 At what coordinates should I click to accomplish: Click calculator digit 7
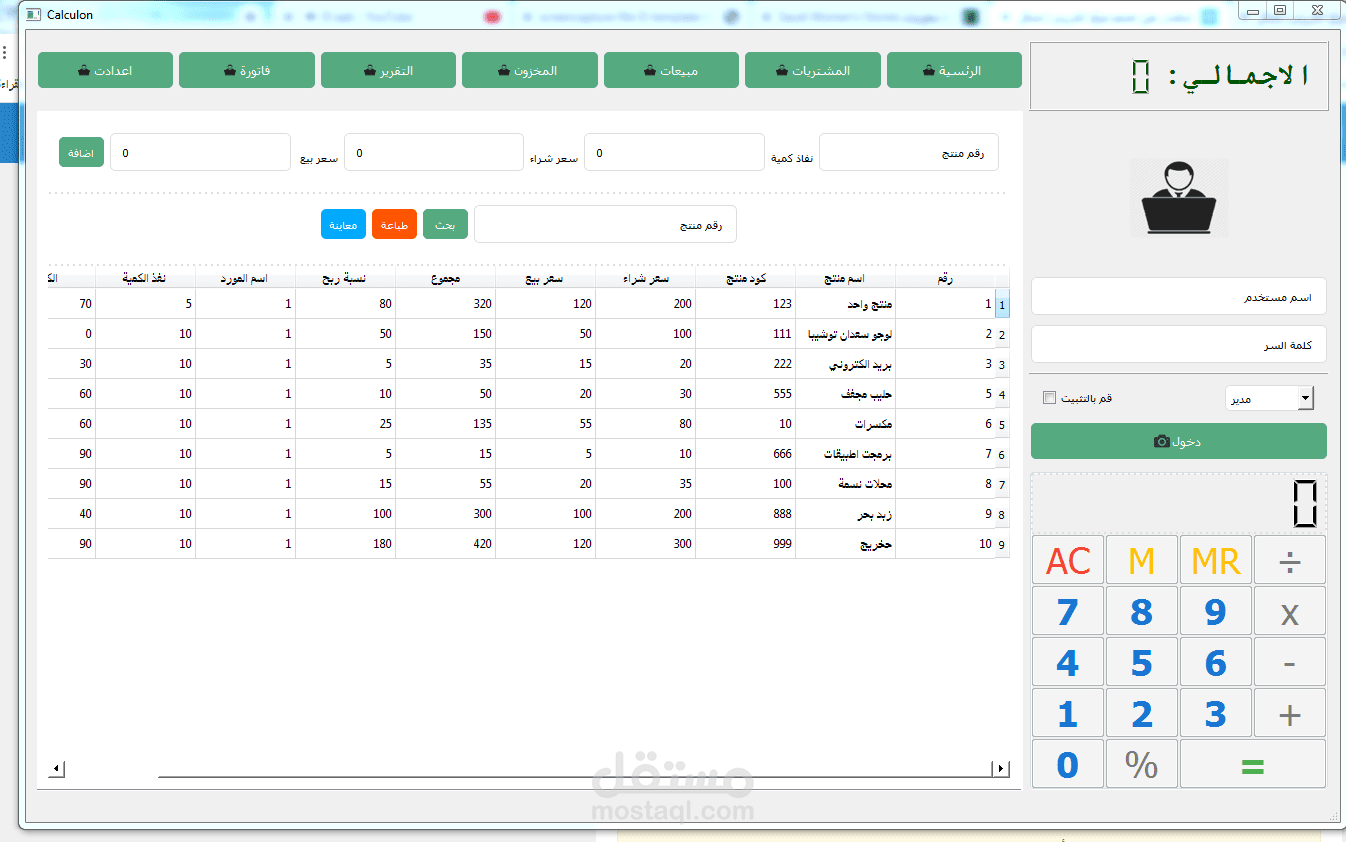tap(1068, 611)
